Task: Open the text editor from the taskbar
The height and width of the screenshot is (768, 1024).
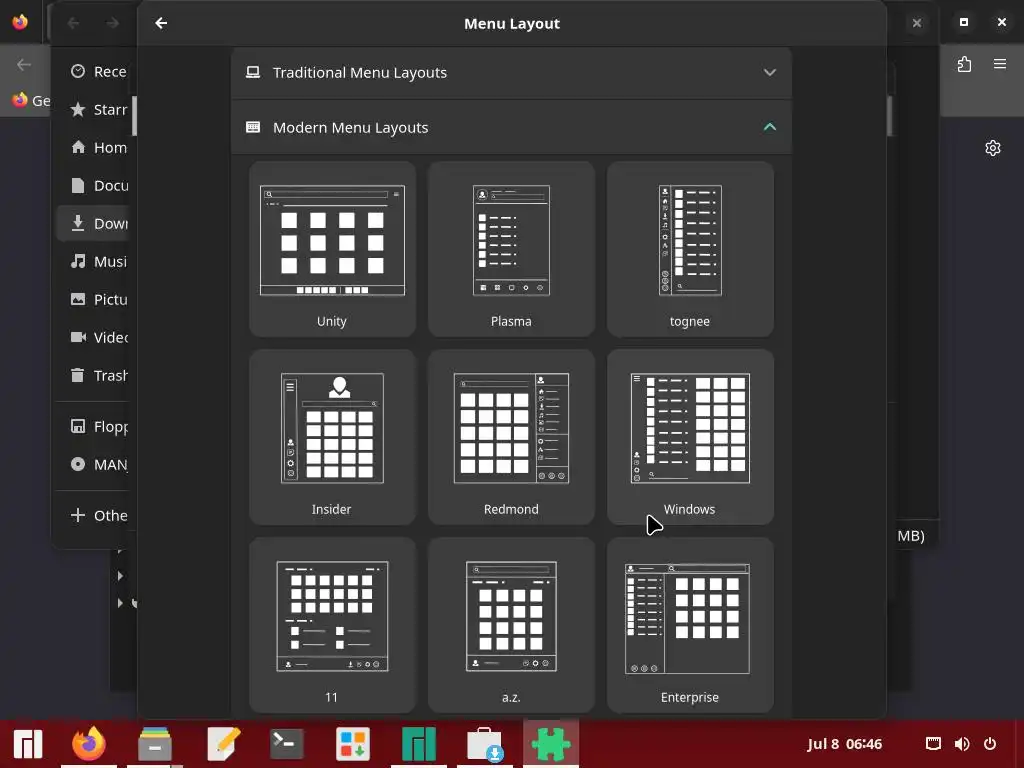Action: [x=221, y=744]
